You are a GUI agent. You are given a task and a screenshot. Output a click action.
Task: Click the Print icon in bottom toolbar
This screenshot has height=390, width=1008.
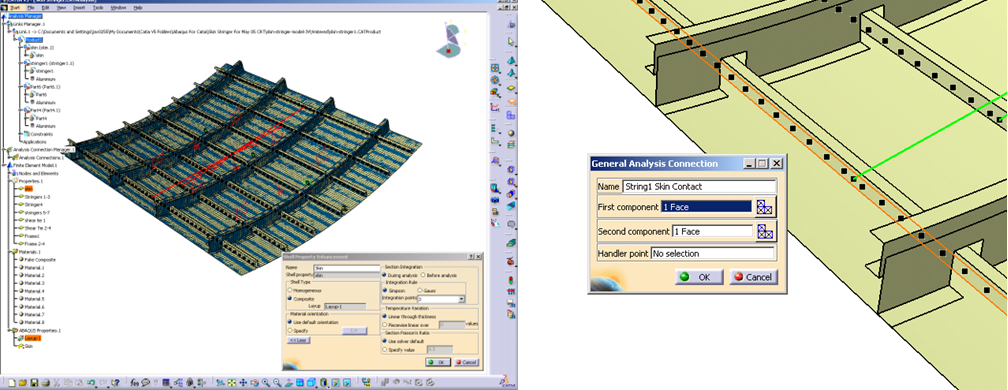[46, 383]
